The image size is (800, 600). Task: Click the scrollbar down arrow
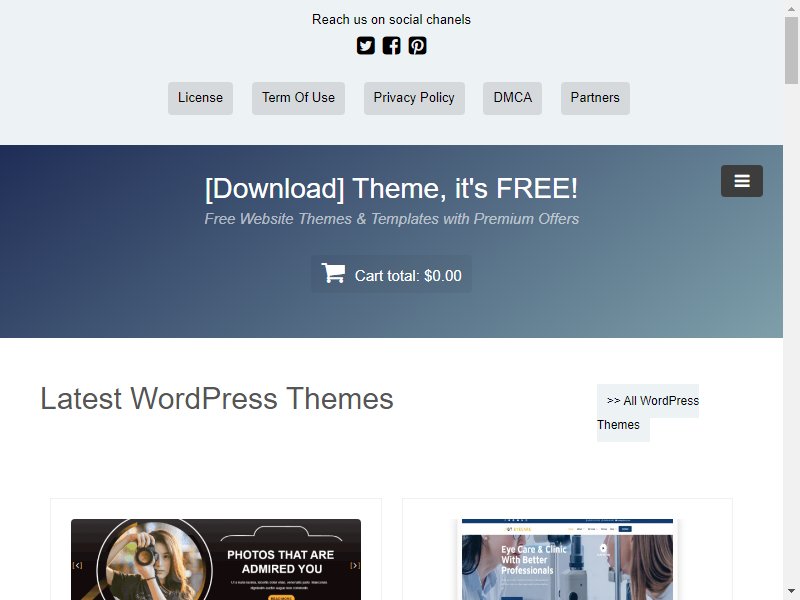pos(791,592)
